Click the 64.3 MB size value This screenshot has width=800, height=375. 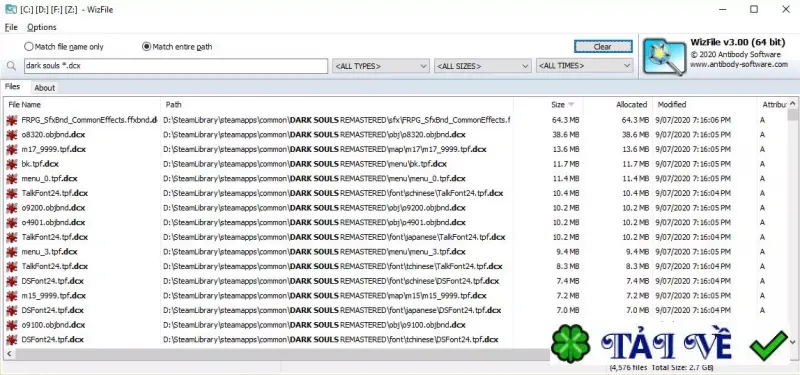pyautogui.click(x=565, y=120)
